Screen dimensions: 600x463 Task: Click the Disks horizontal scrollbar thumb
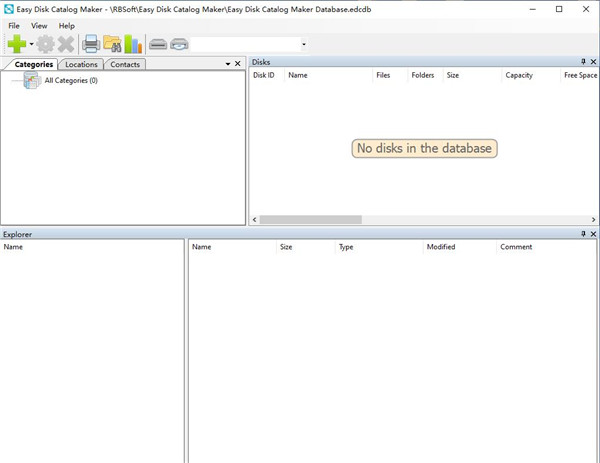coord(310,220)
